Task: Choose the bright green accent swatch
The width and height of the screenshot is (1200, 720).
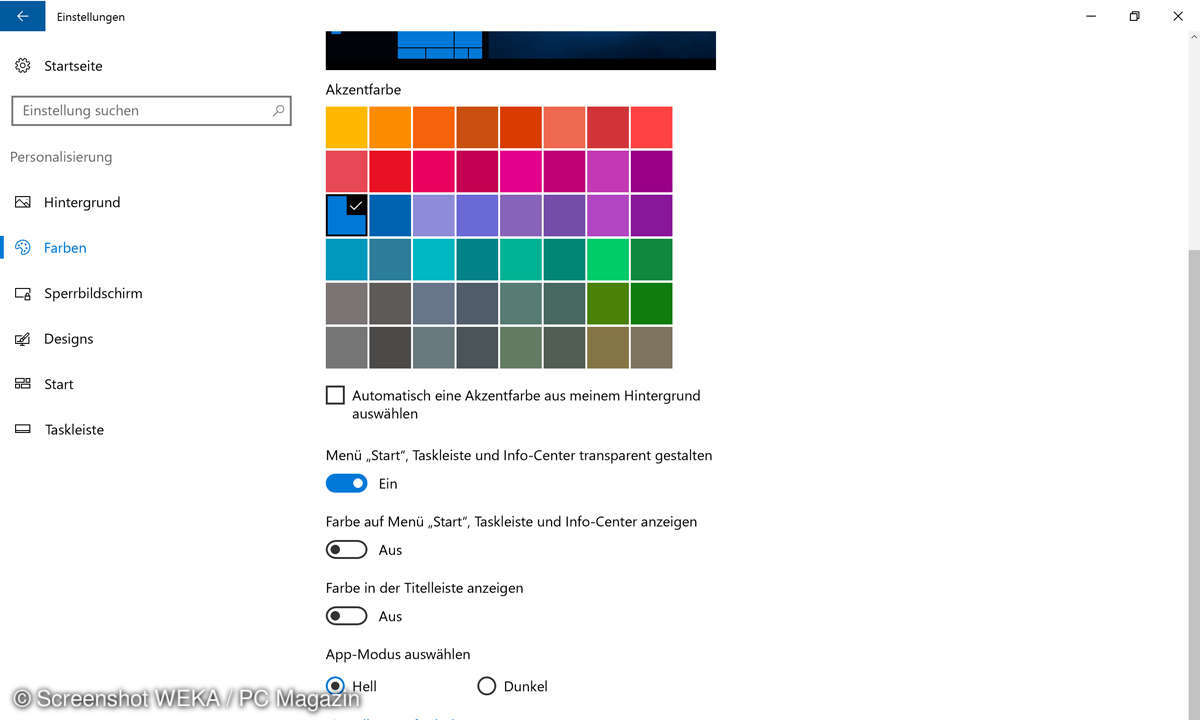Action: click(608, 259)
